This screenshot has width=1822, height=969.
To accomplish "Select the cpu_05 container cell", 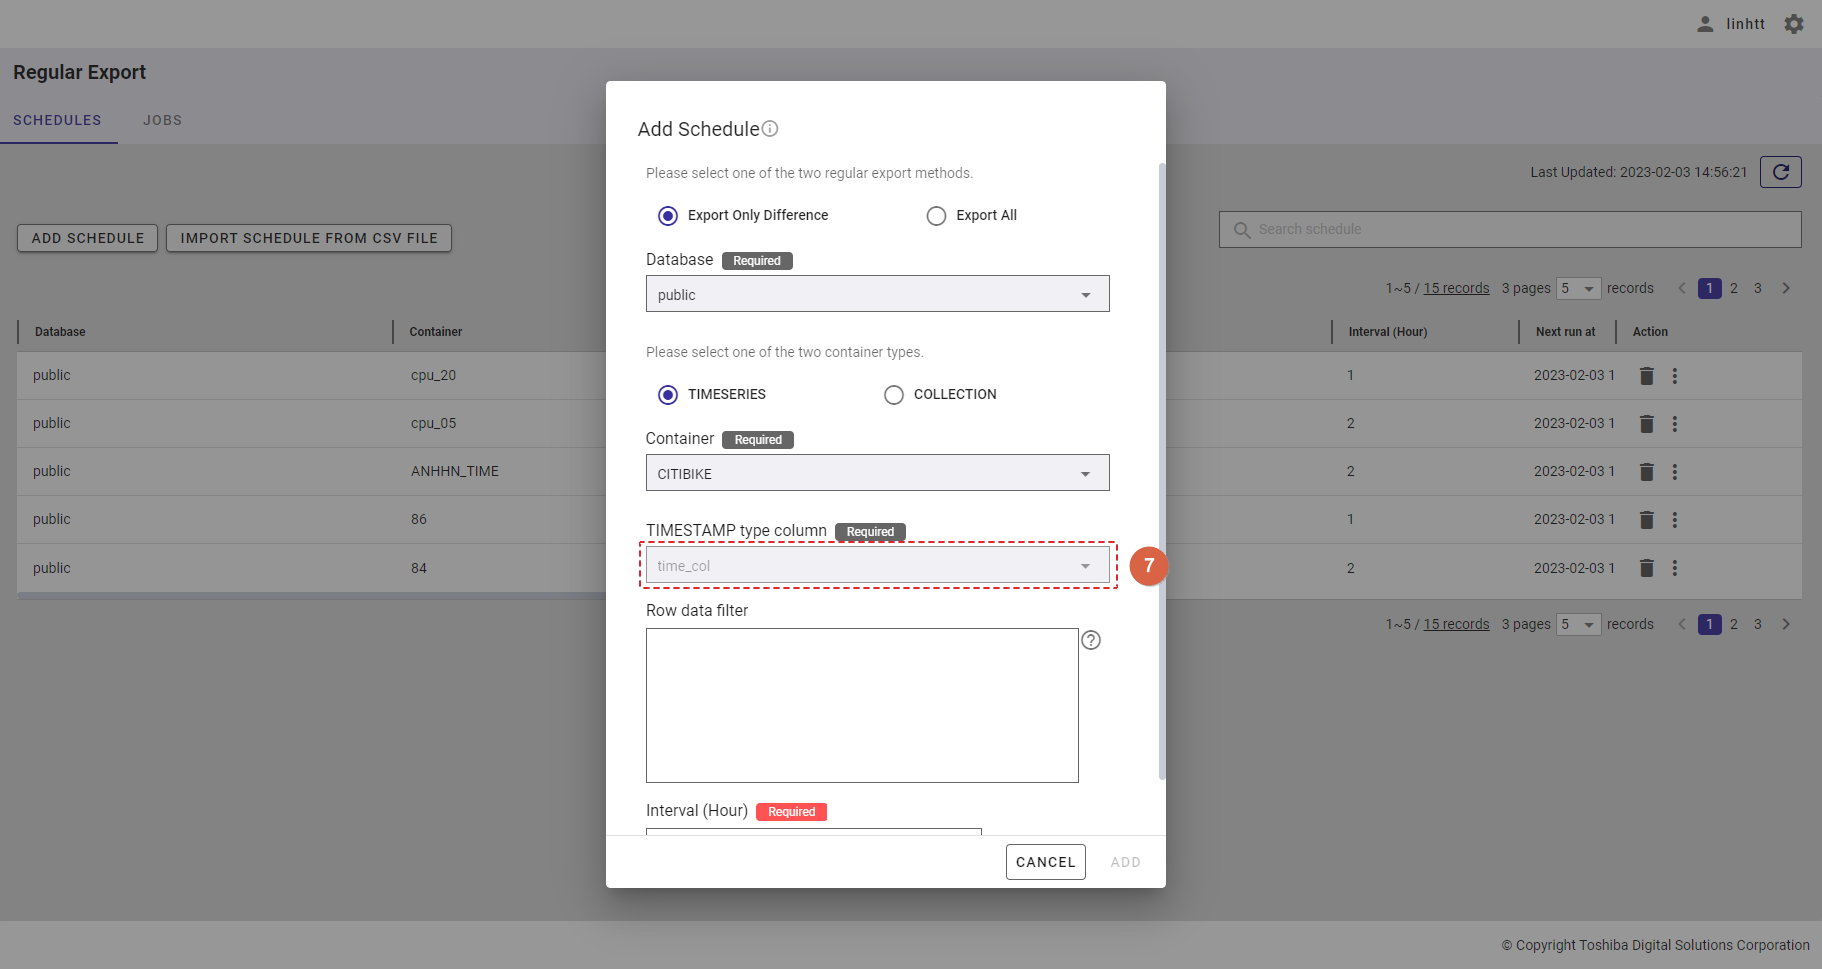I will 433,423.
